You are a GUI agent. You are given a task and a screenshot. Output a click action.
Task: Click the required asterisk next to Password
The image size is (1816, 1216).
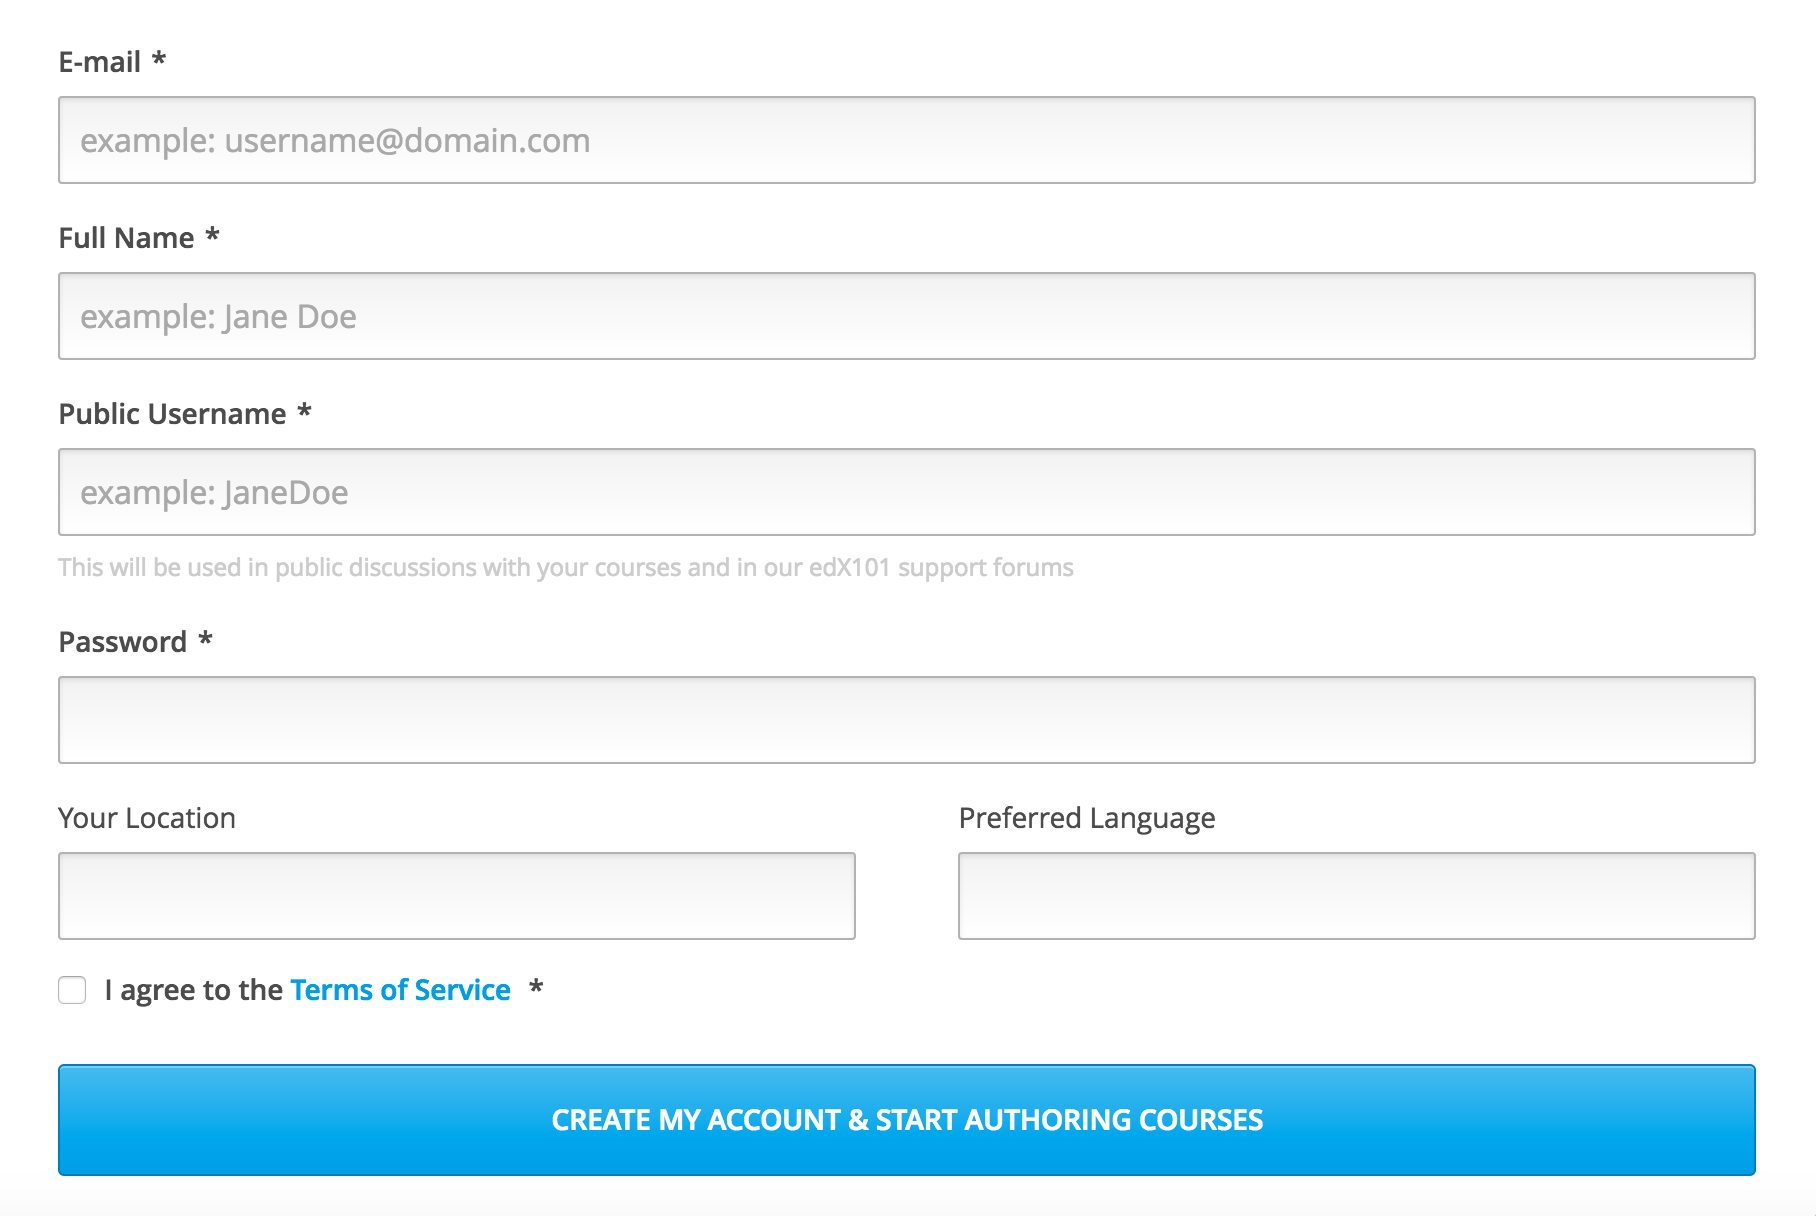tap(205, 639)
